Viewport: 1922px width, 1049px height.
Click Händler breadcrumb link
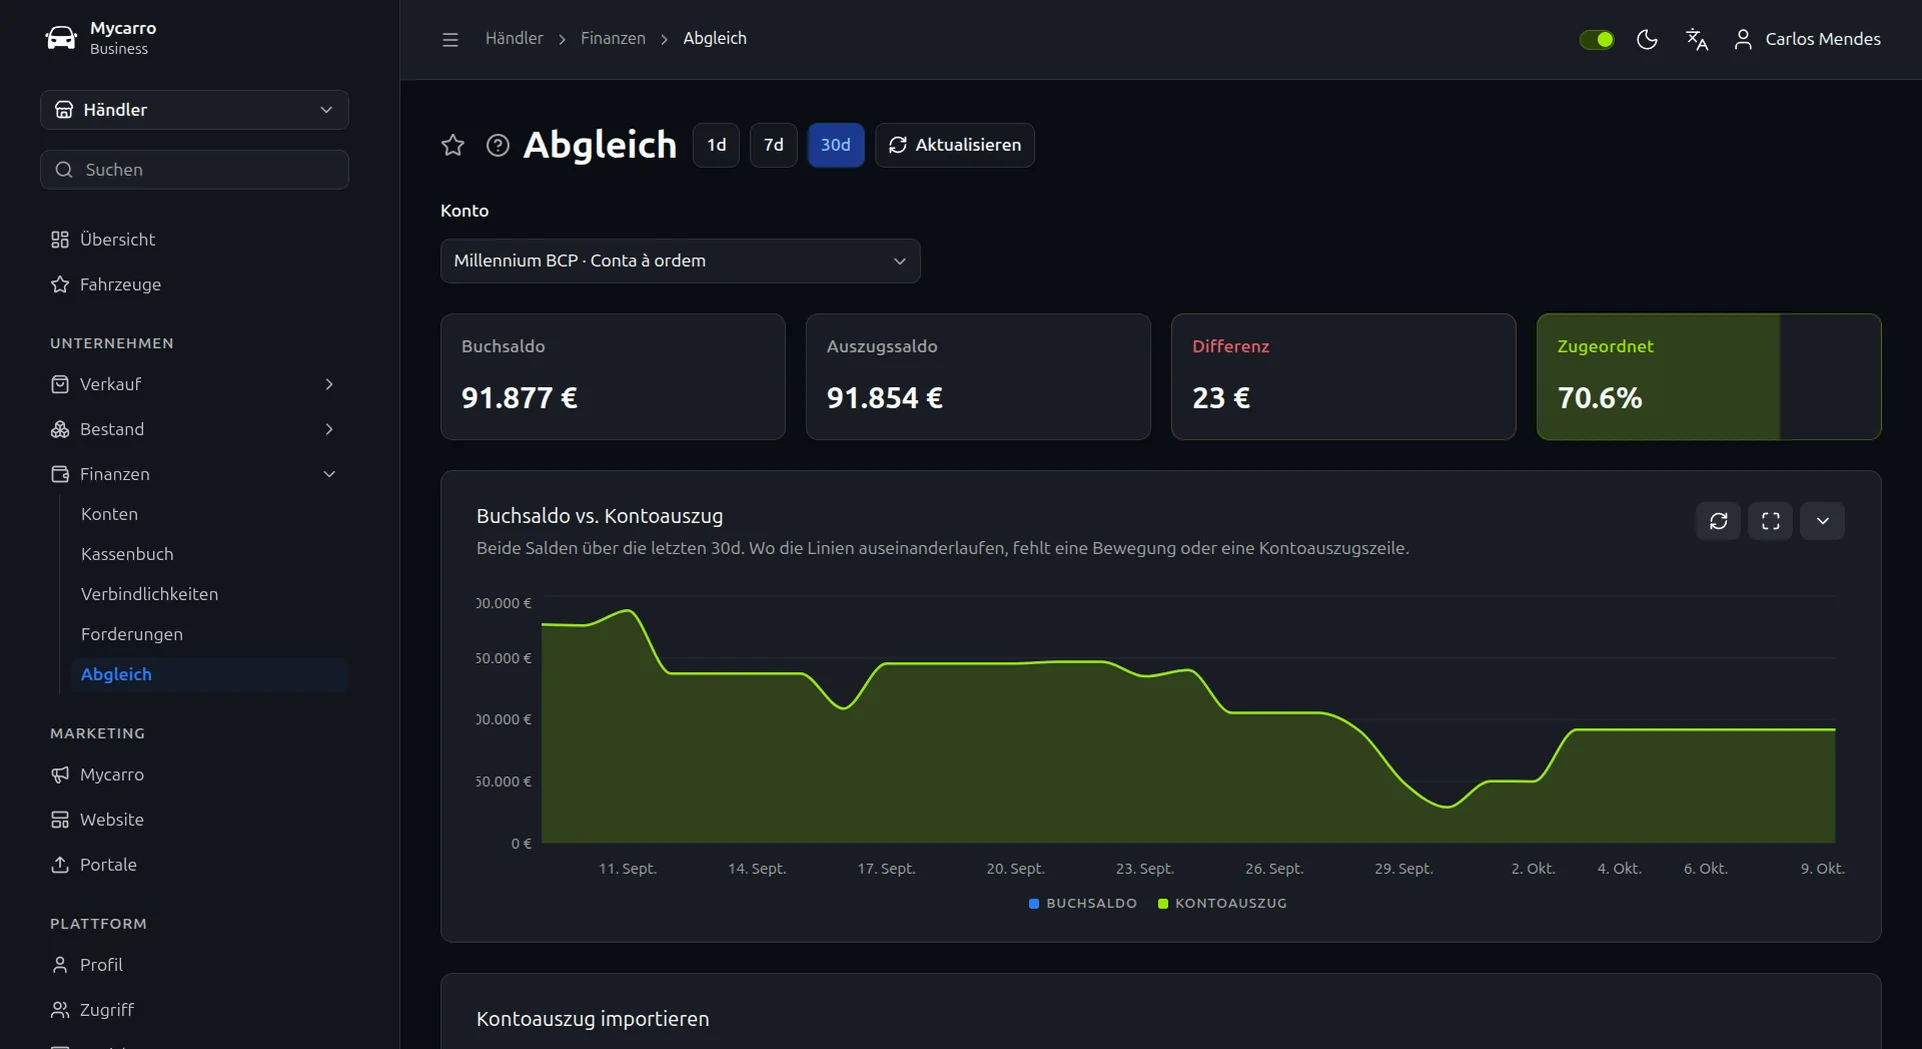click(x=514, y=39)
